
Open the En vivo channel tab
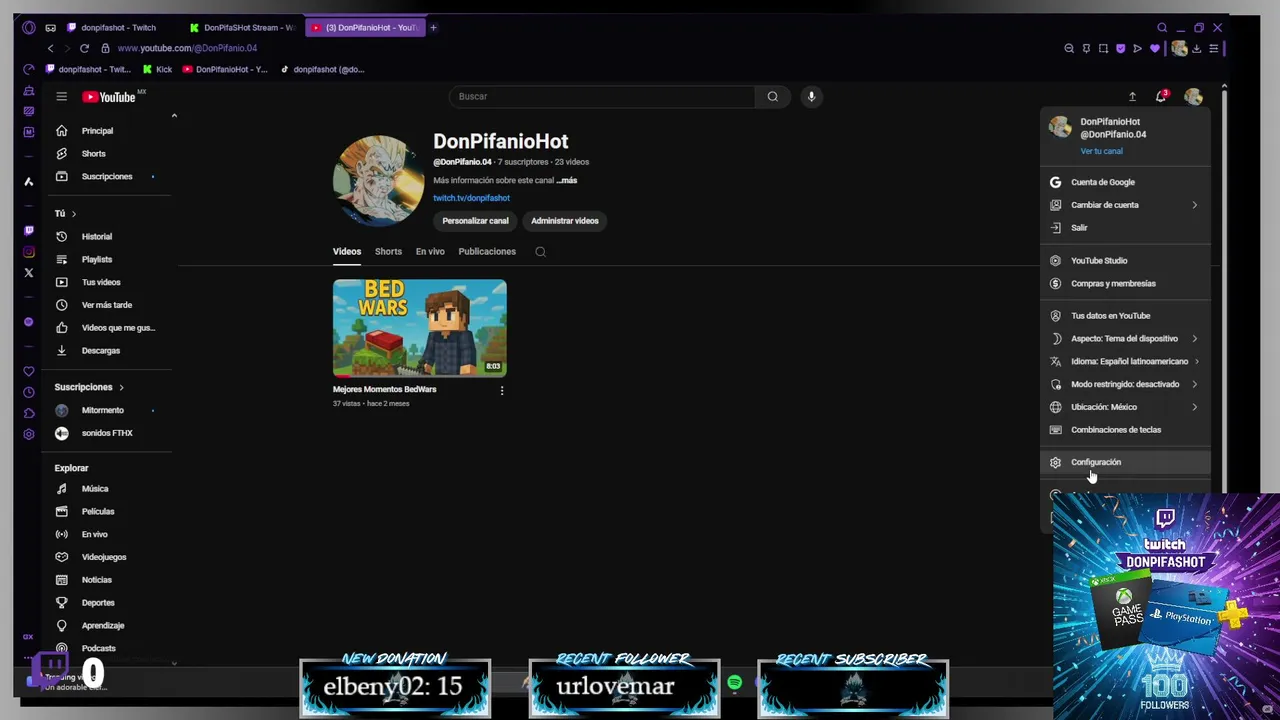click(430, 251)
